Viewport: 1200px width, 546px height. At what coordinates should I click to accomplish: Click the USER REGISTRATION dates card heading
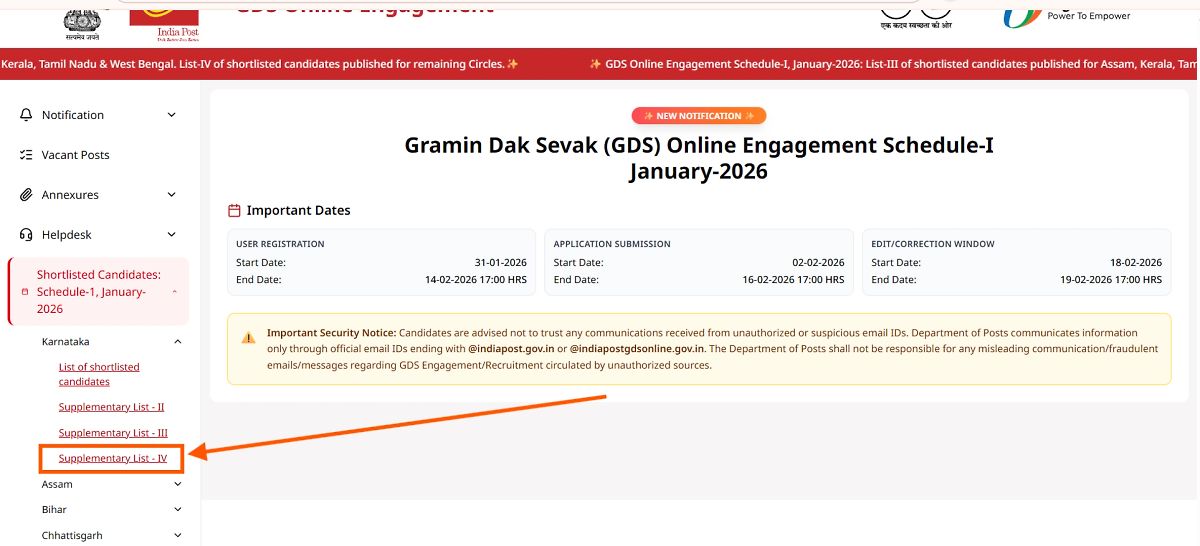(x=280, y=244)
